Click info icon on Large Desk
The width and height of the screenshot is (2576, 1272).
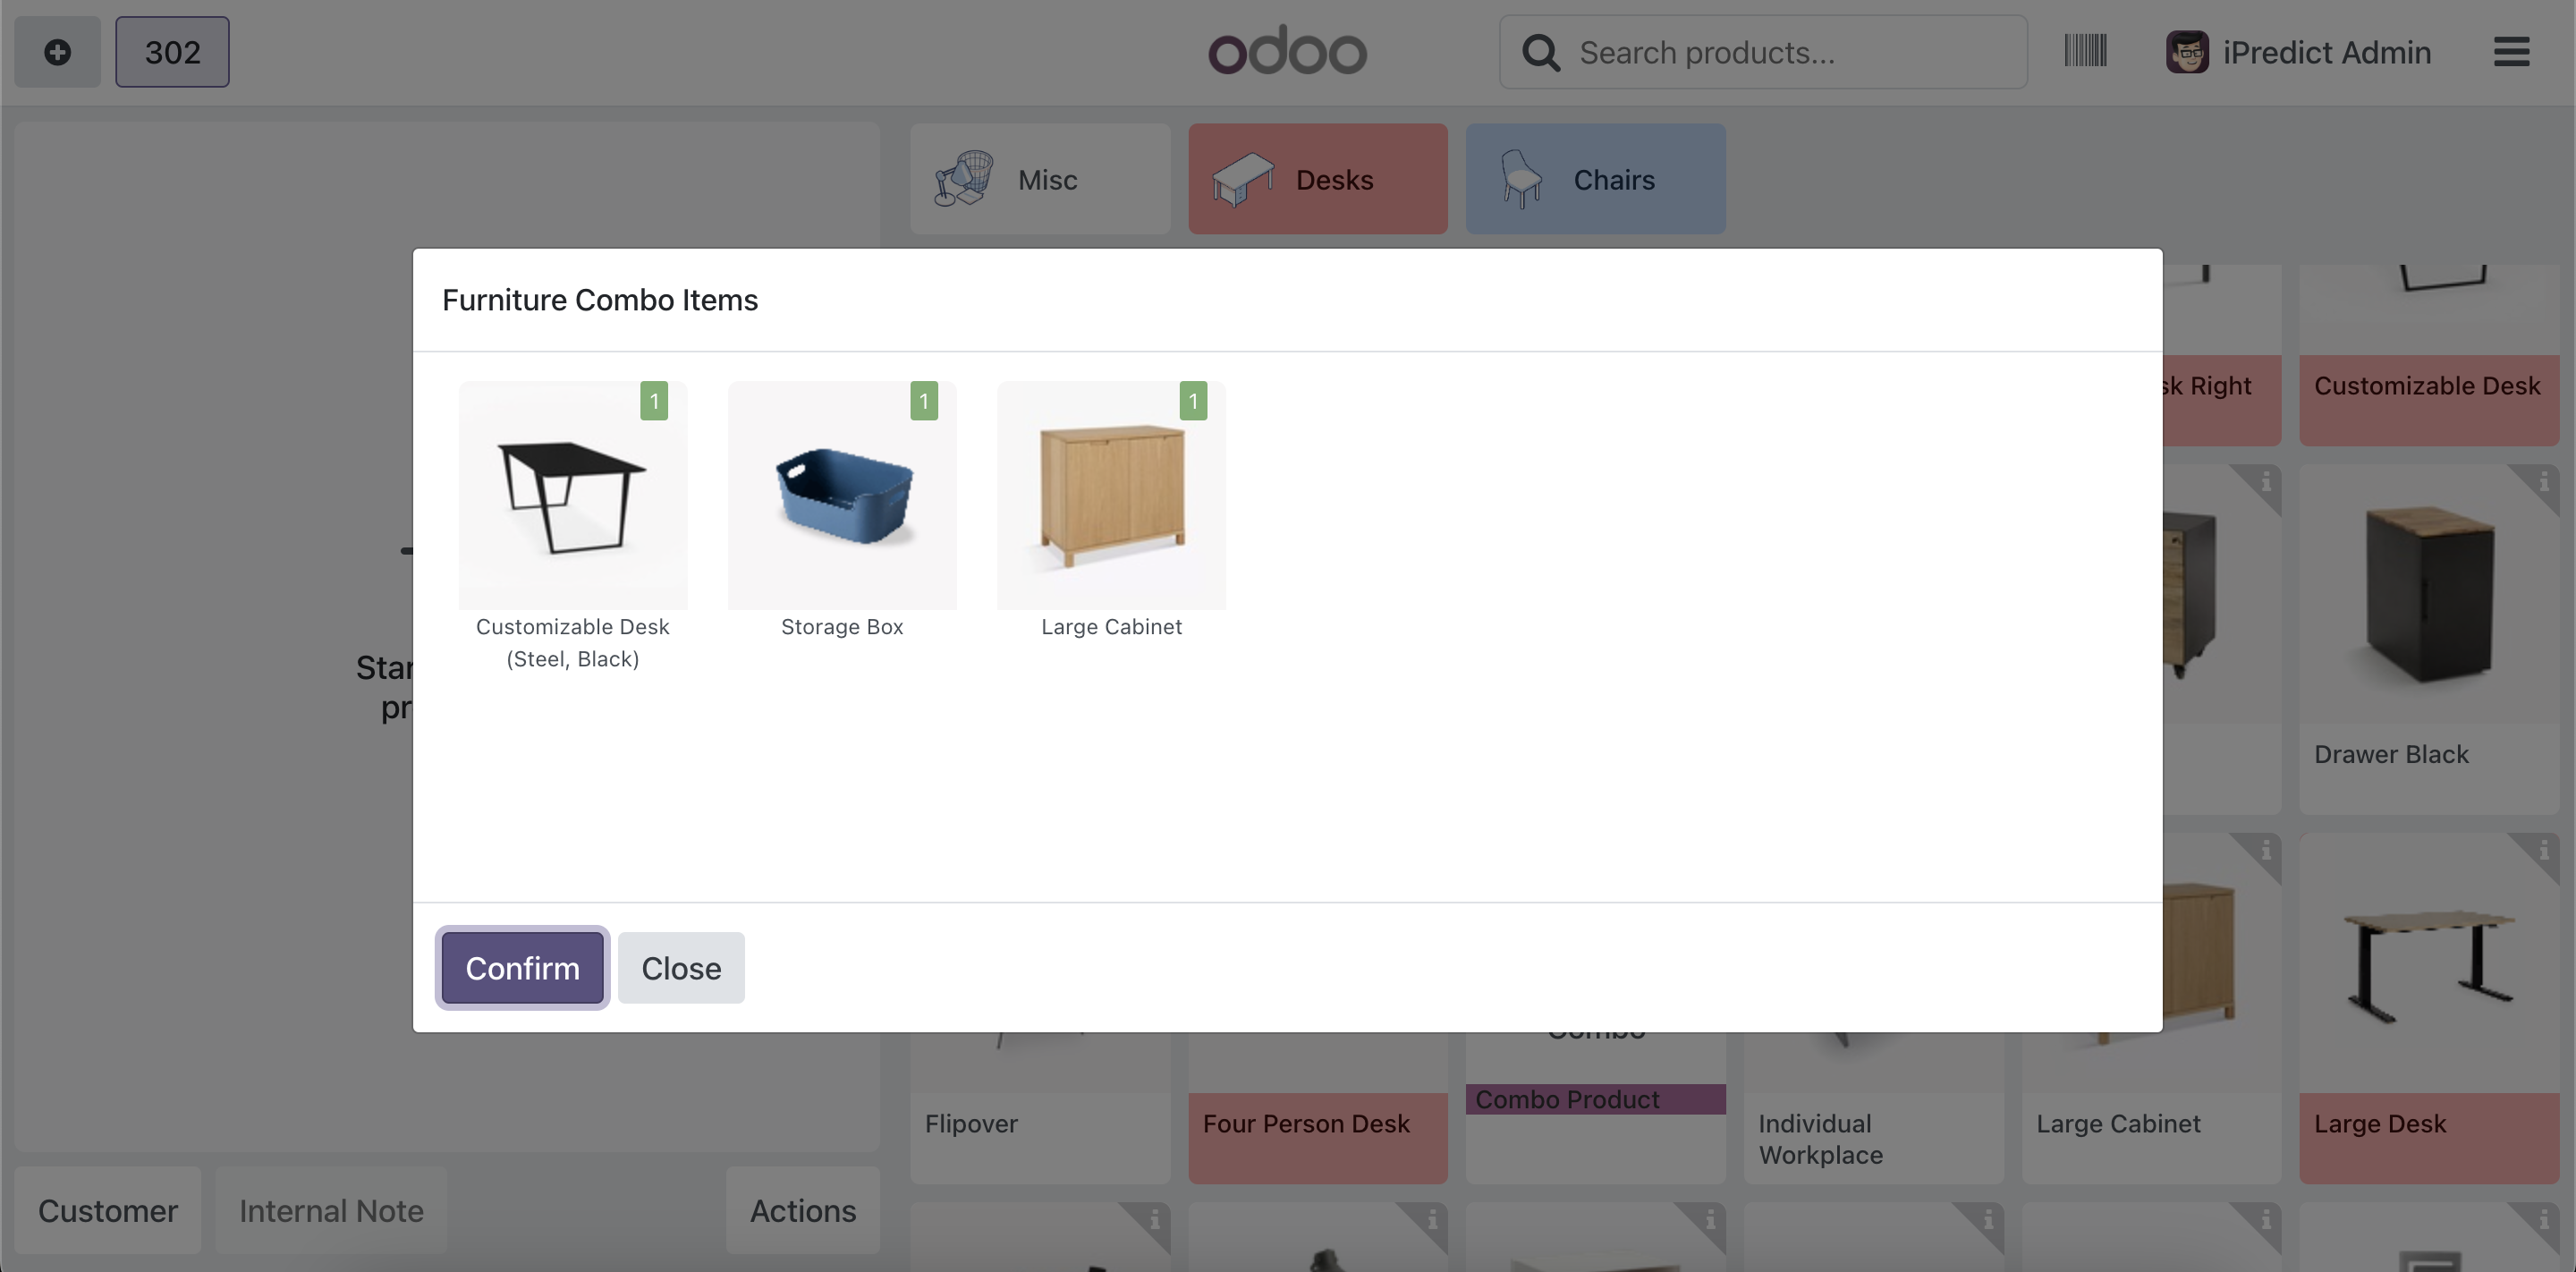coord(2544,851)
